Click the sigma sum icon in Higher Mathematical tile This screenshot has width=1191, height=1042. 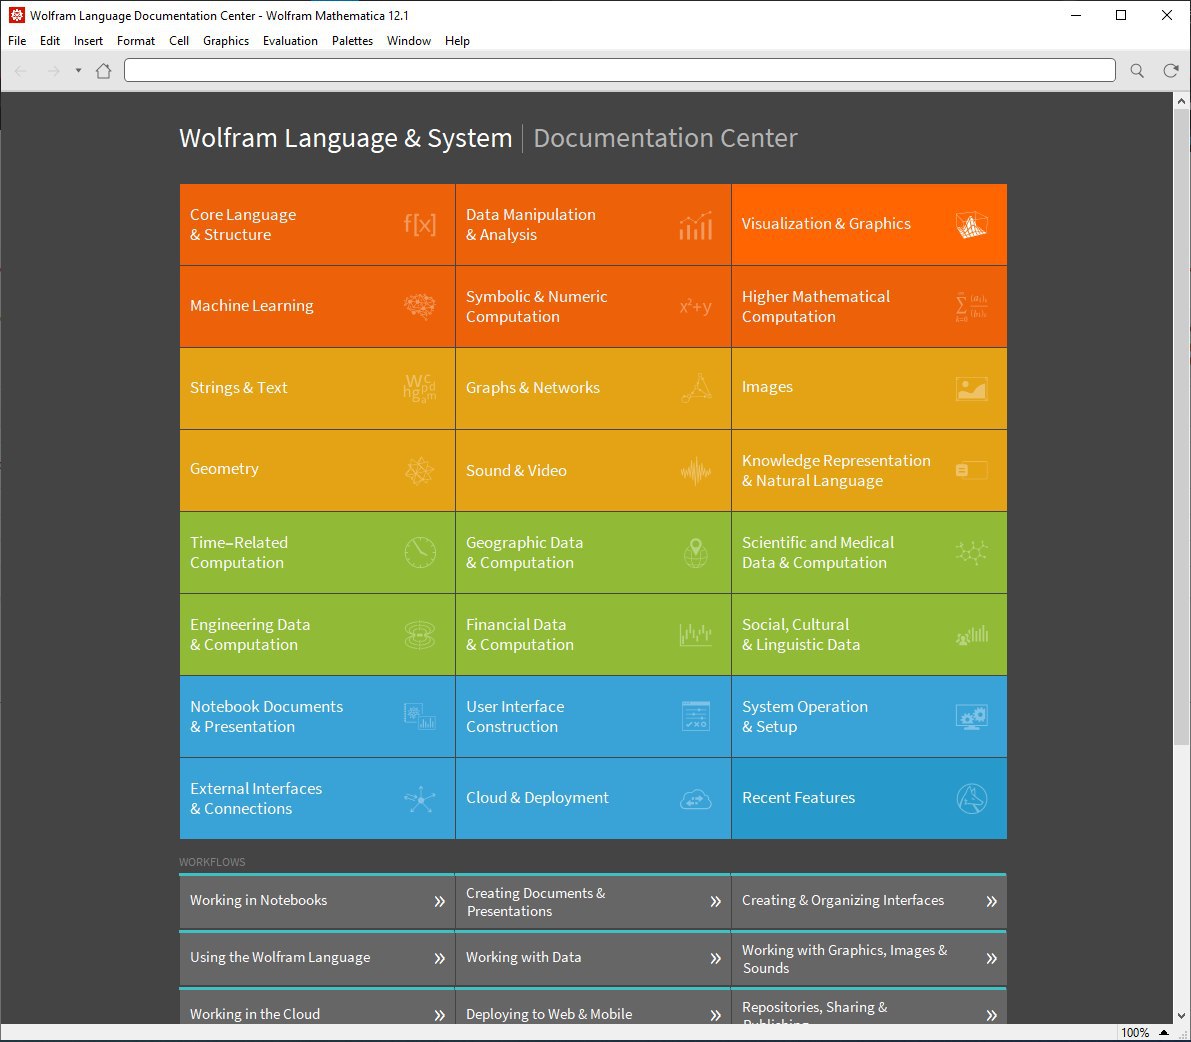[971, 307]
